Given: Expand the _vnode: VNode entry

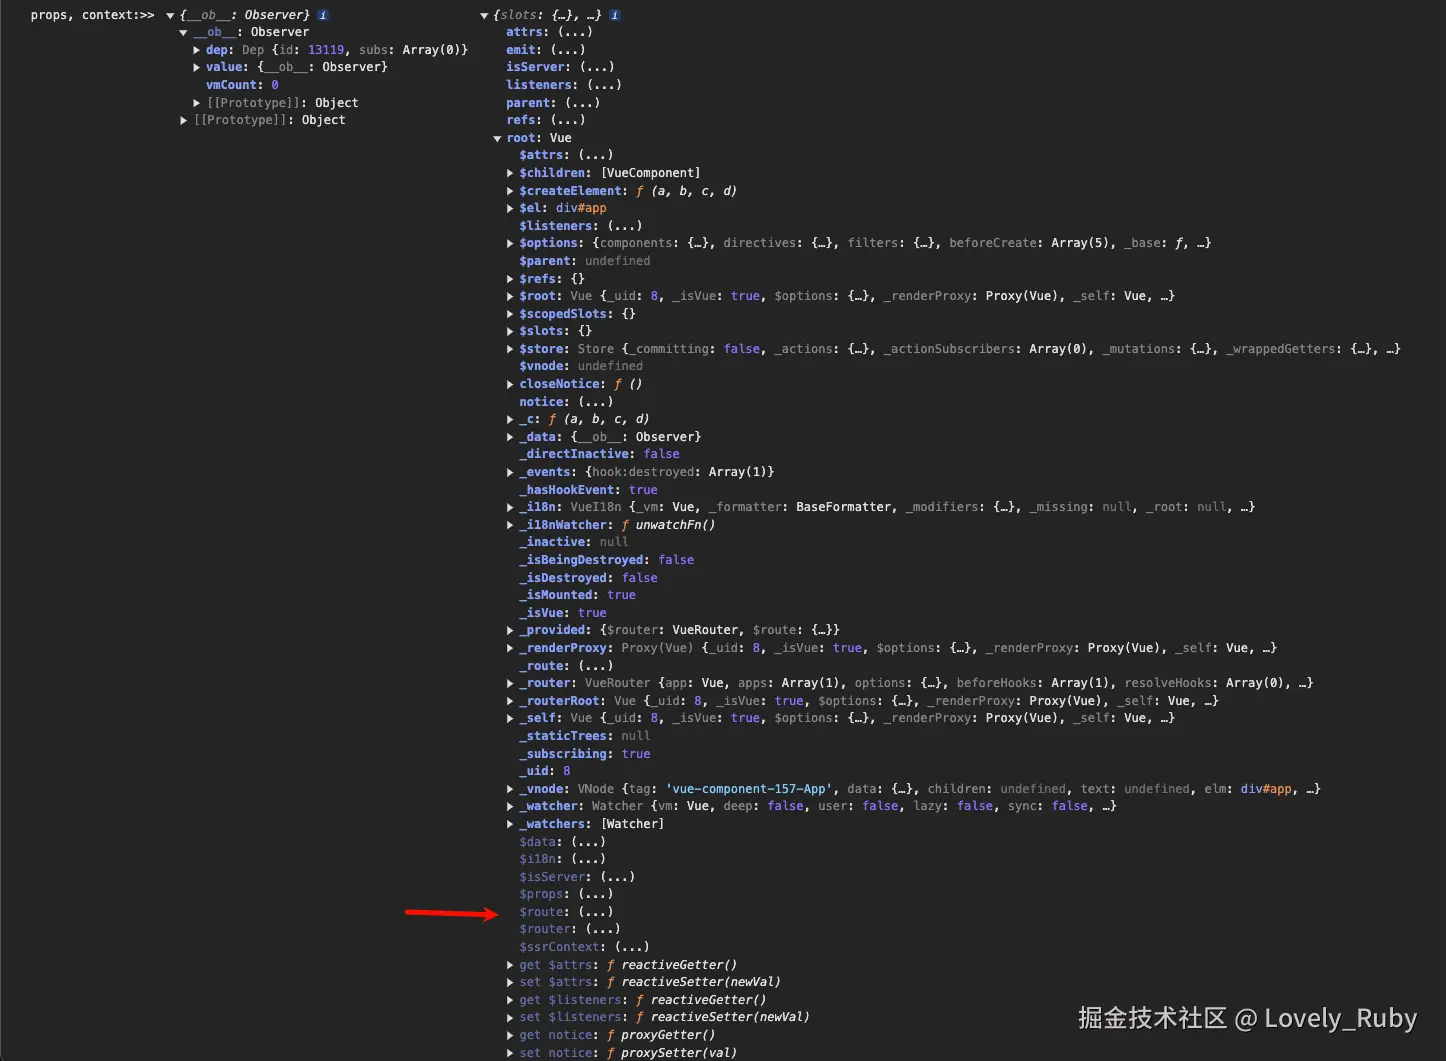Looking at the screenshot, I should coord(510,789).
